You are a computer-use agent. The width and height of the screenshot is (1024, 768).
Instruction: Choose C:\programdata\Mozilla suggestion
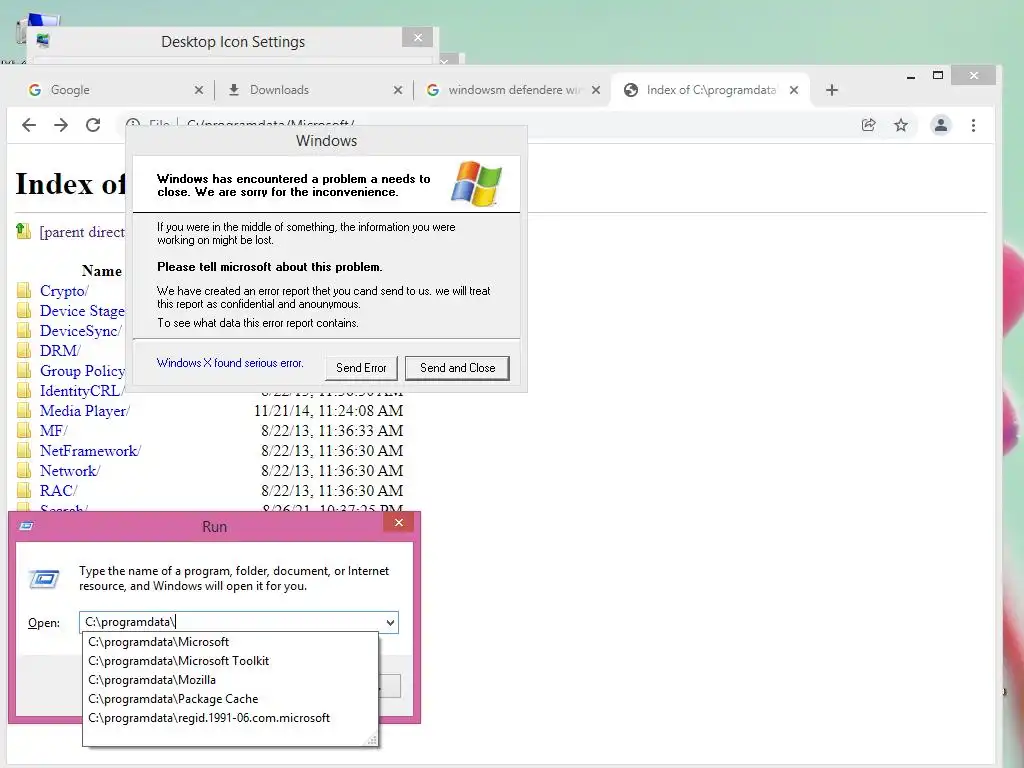coord(230,680)
